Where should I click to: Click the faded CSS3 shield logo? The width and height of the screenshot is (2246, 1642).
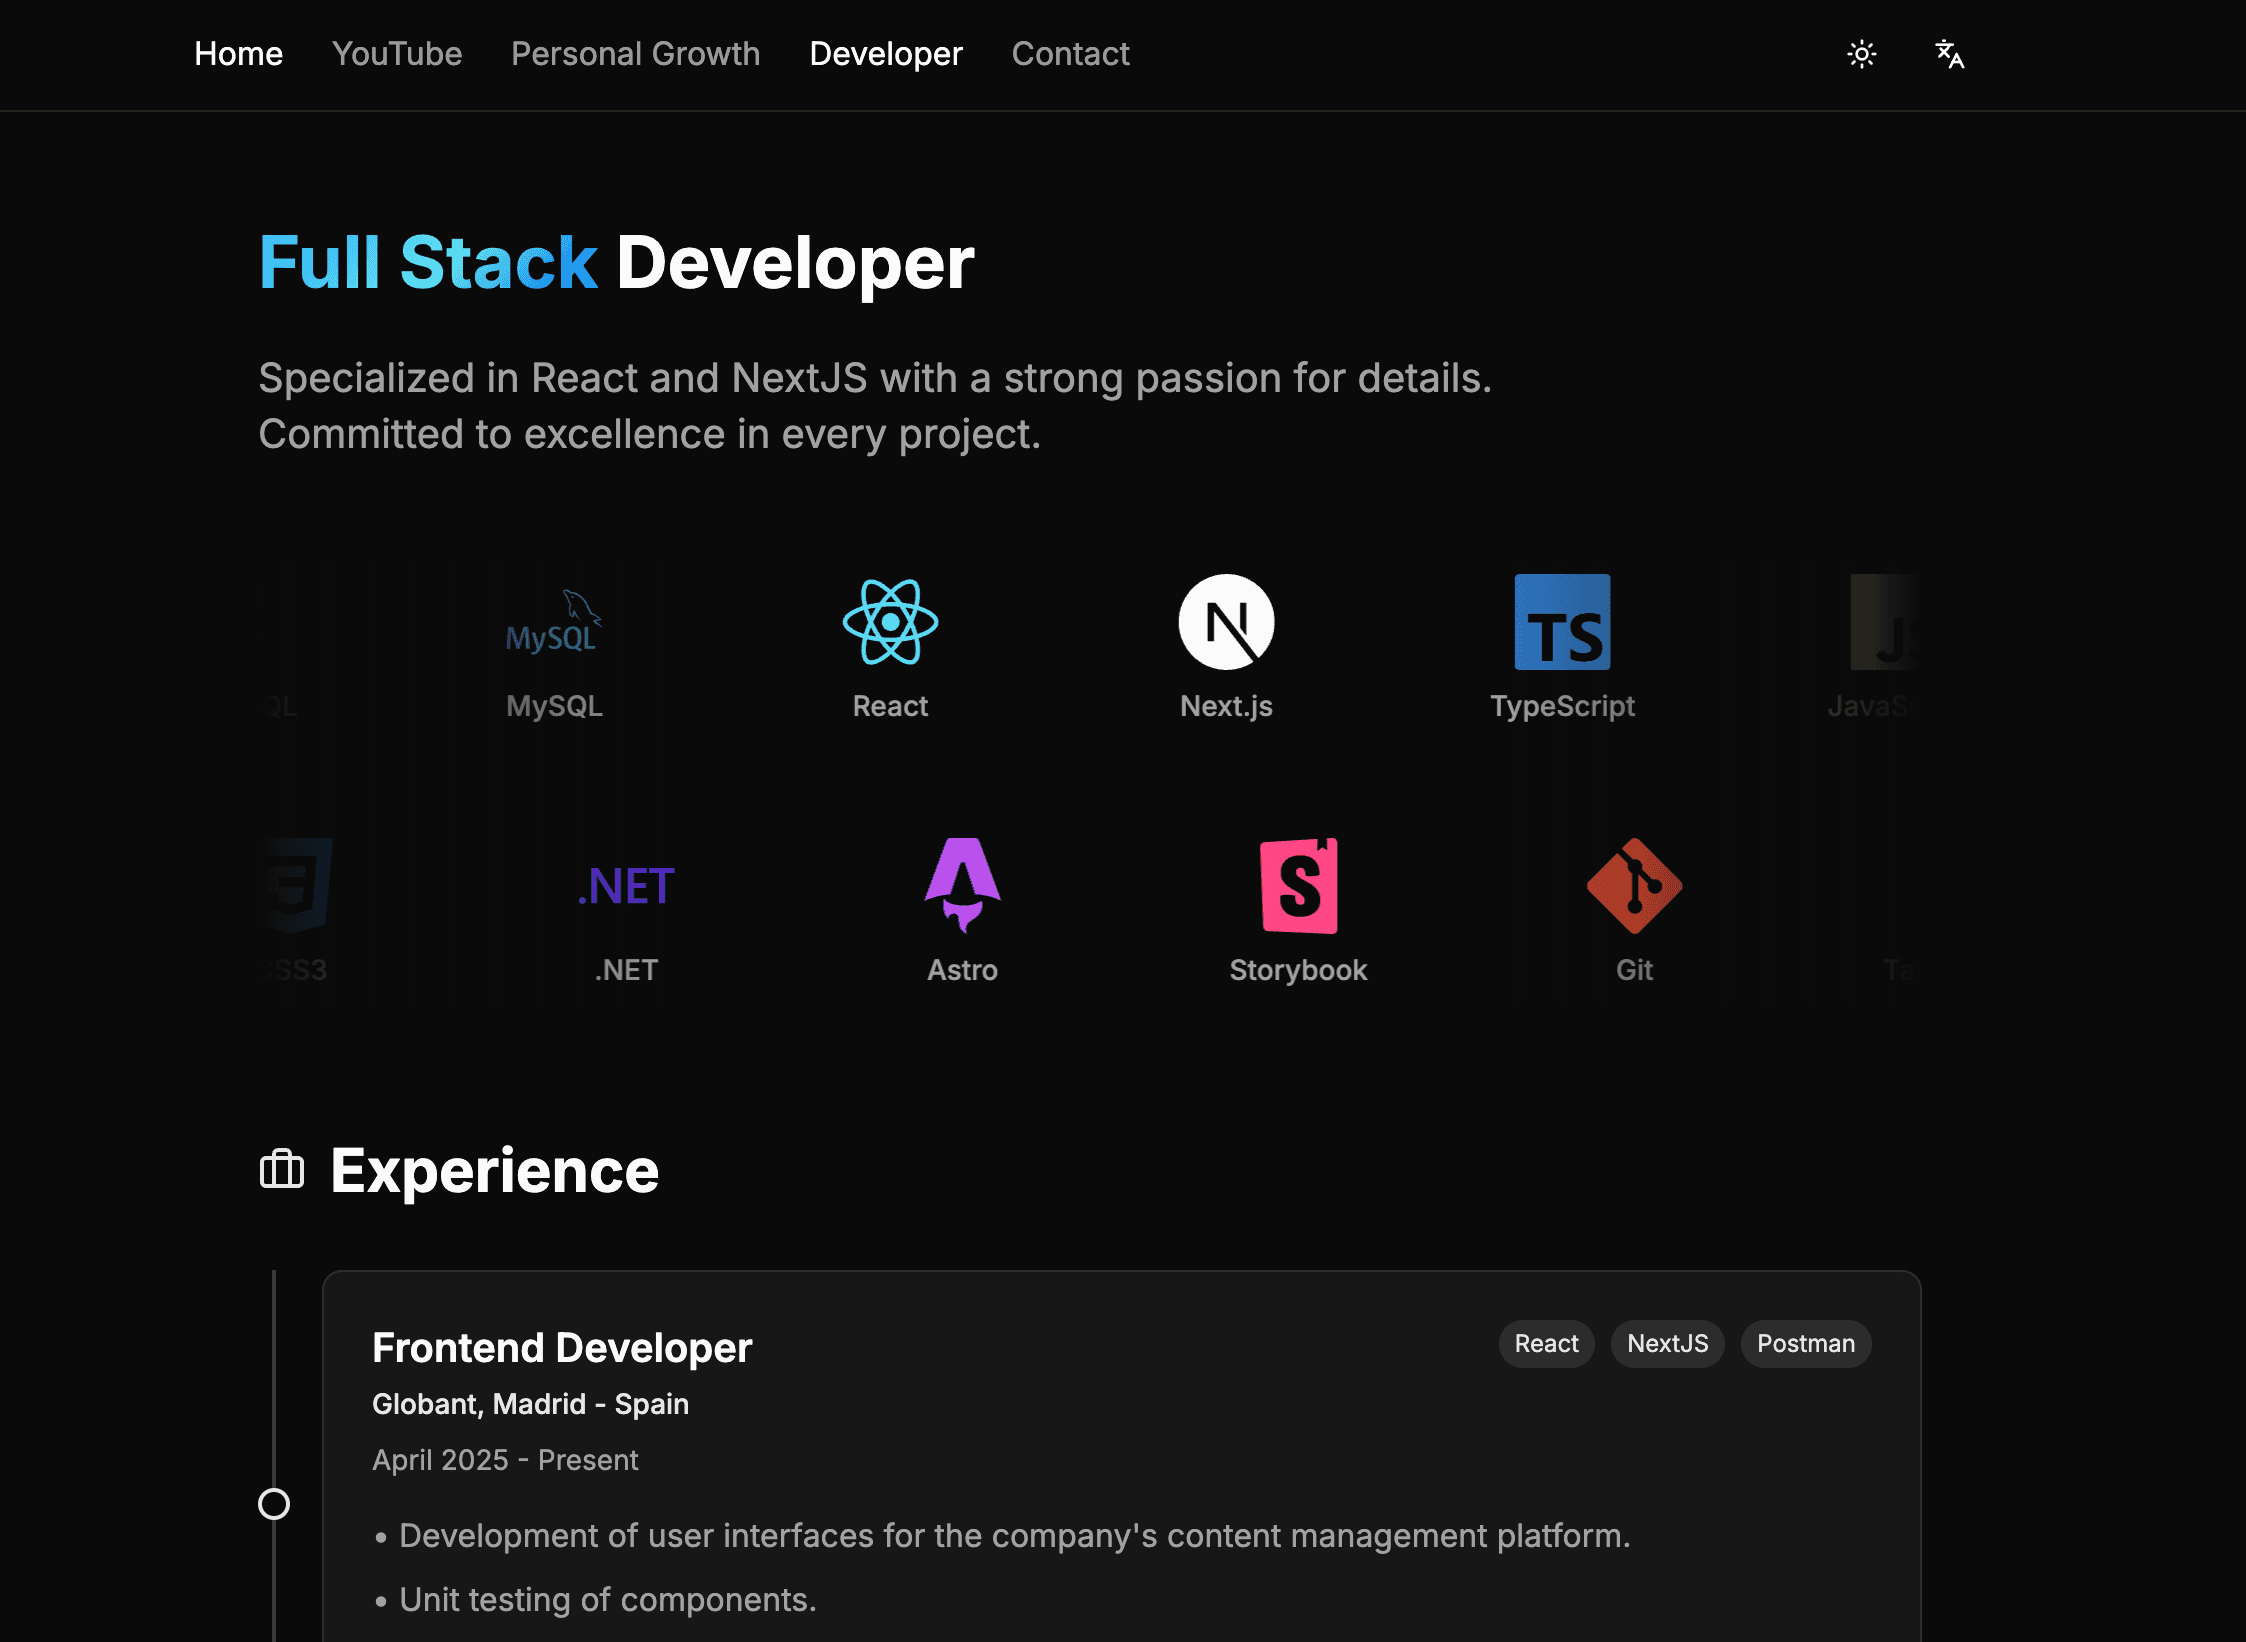(297, 886)
